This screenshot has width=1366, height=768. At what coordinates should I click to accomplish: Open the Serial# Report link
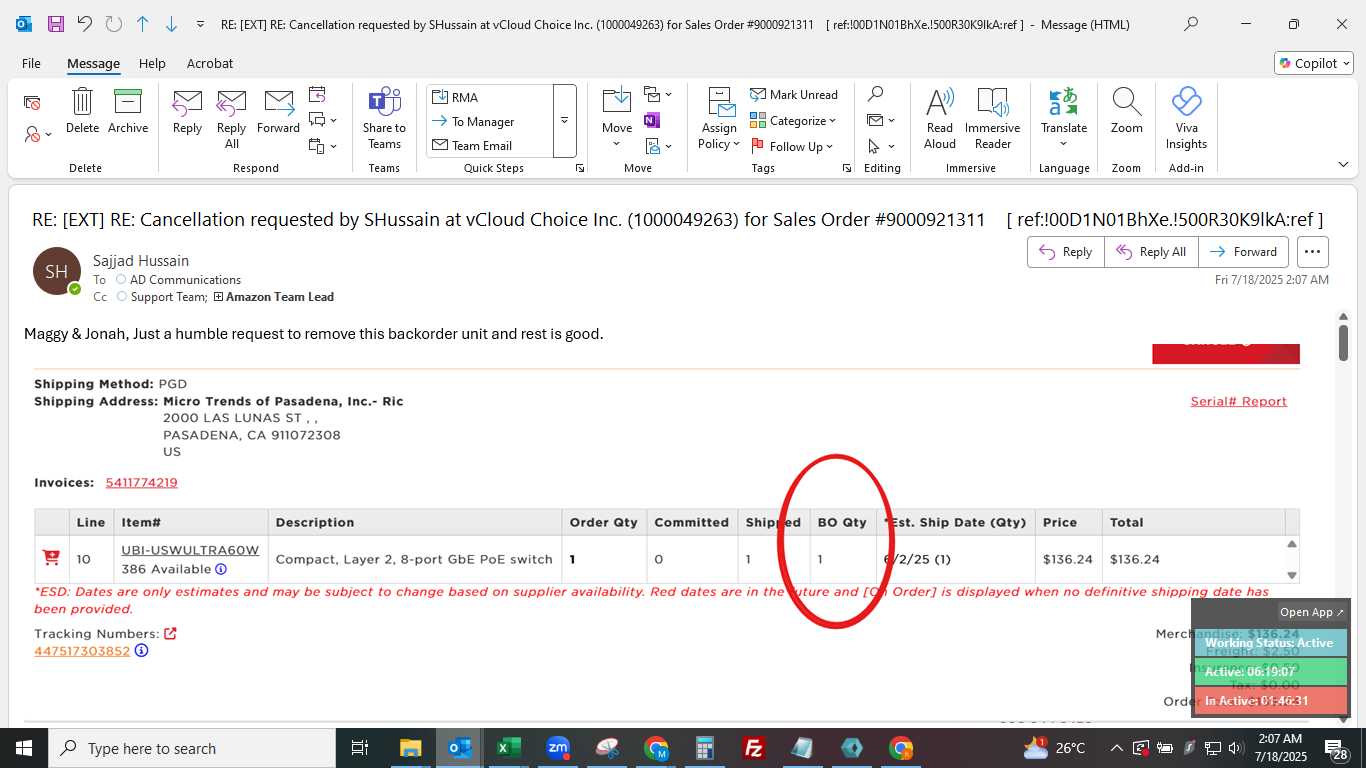pyautogui.click(x=1238, y=401)
